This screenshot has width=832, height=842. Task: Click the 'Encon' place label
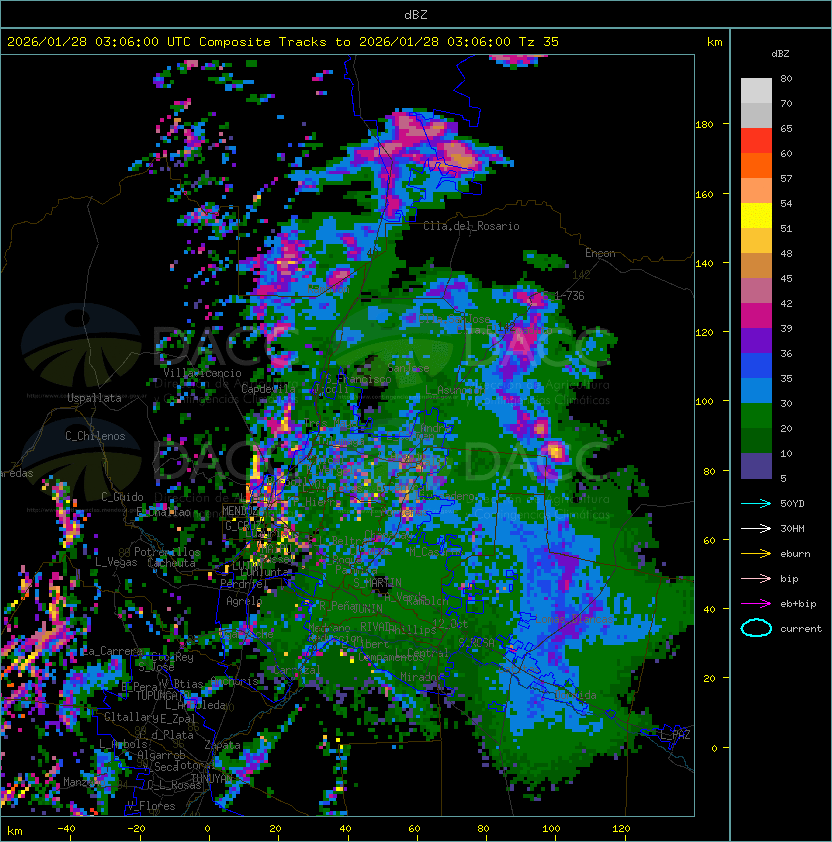(x=600, y=253)
